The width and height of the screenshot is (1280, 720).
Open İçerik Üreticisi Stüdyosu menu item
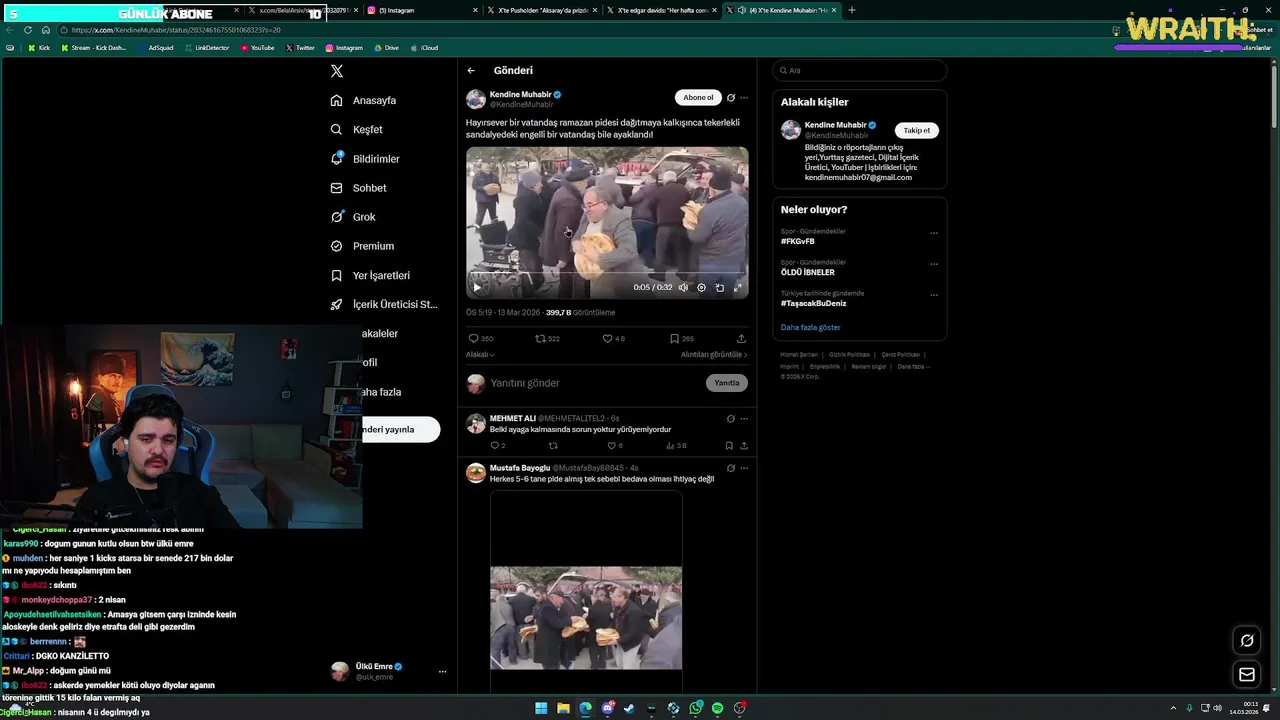(384, 304)
